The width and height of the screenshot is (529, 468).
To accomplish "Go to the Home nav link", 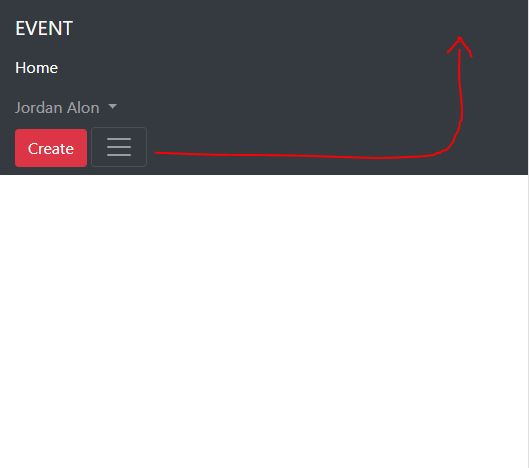I will pos(36,68).
